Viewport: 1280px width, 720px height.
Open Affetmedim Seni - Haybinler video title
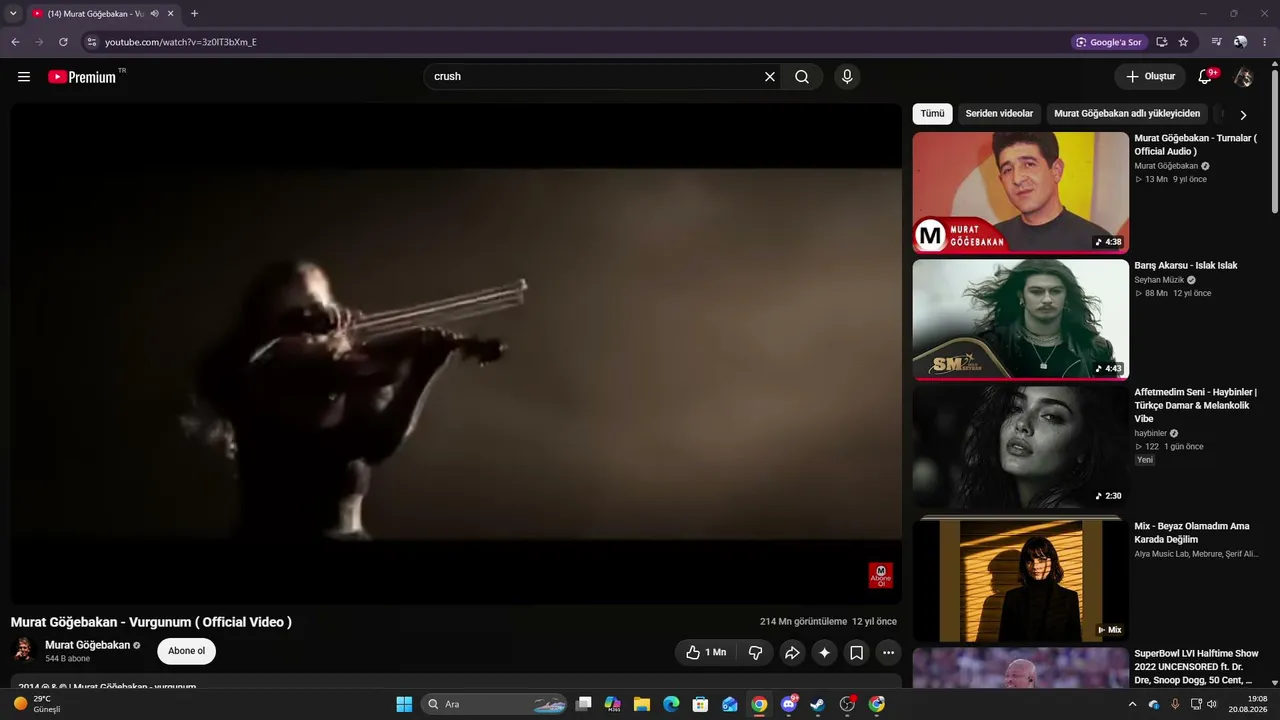pyautogui.click(x=1196, y=405)
